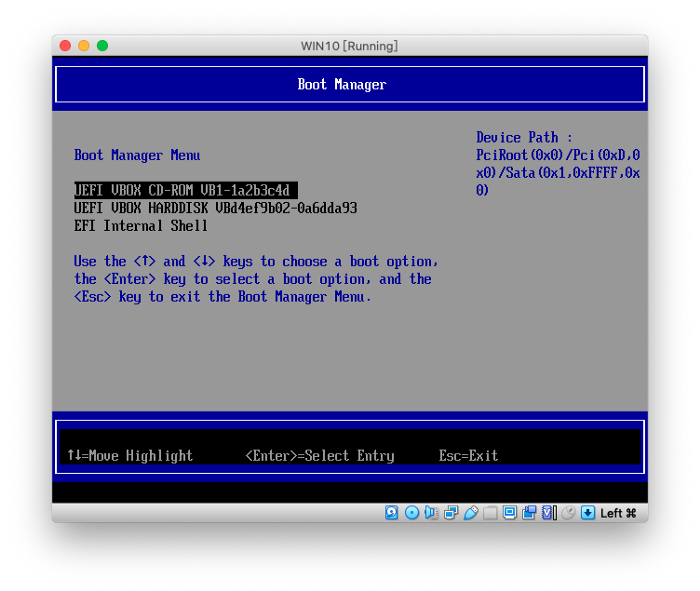Choose the EFI Internal Shell entry
The width and height of the screenshot is (700, 591).
point(141,226)
